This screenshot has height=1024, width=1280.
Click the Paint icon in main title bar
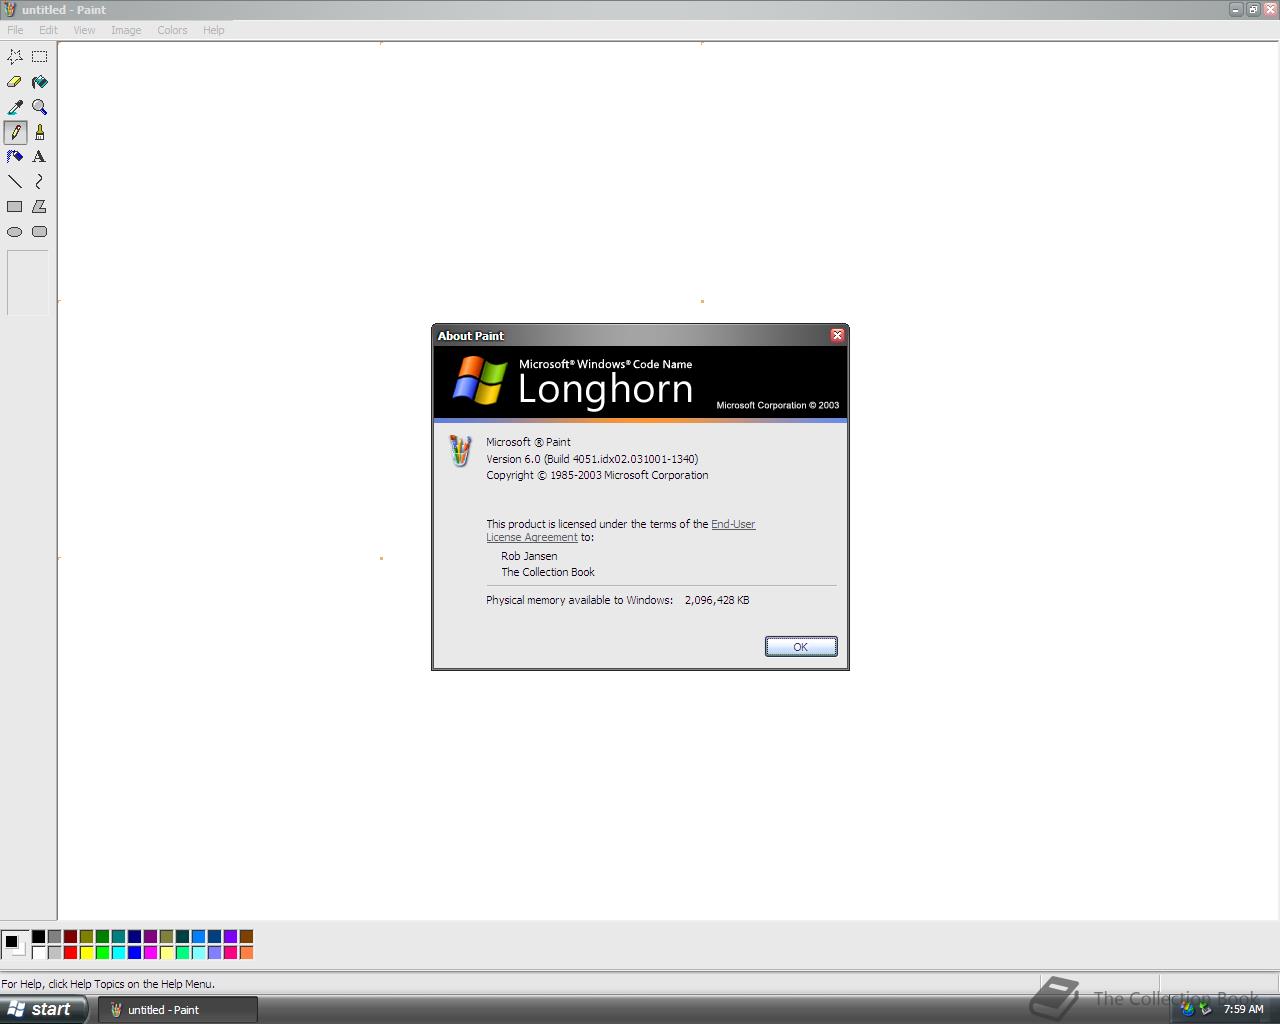pos(9,9)
